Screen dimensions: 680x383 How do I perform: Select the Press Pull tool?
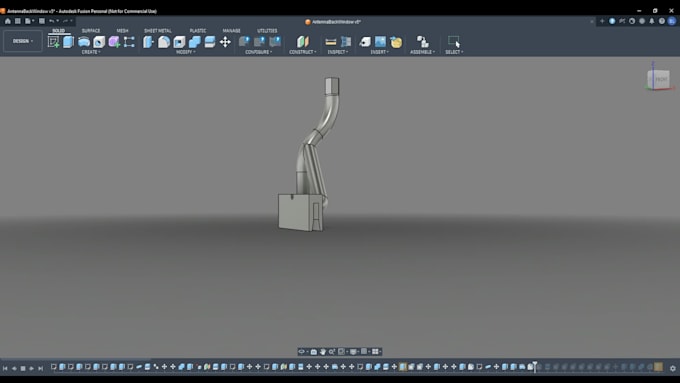pos(148,42)
